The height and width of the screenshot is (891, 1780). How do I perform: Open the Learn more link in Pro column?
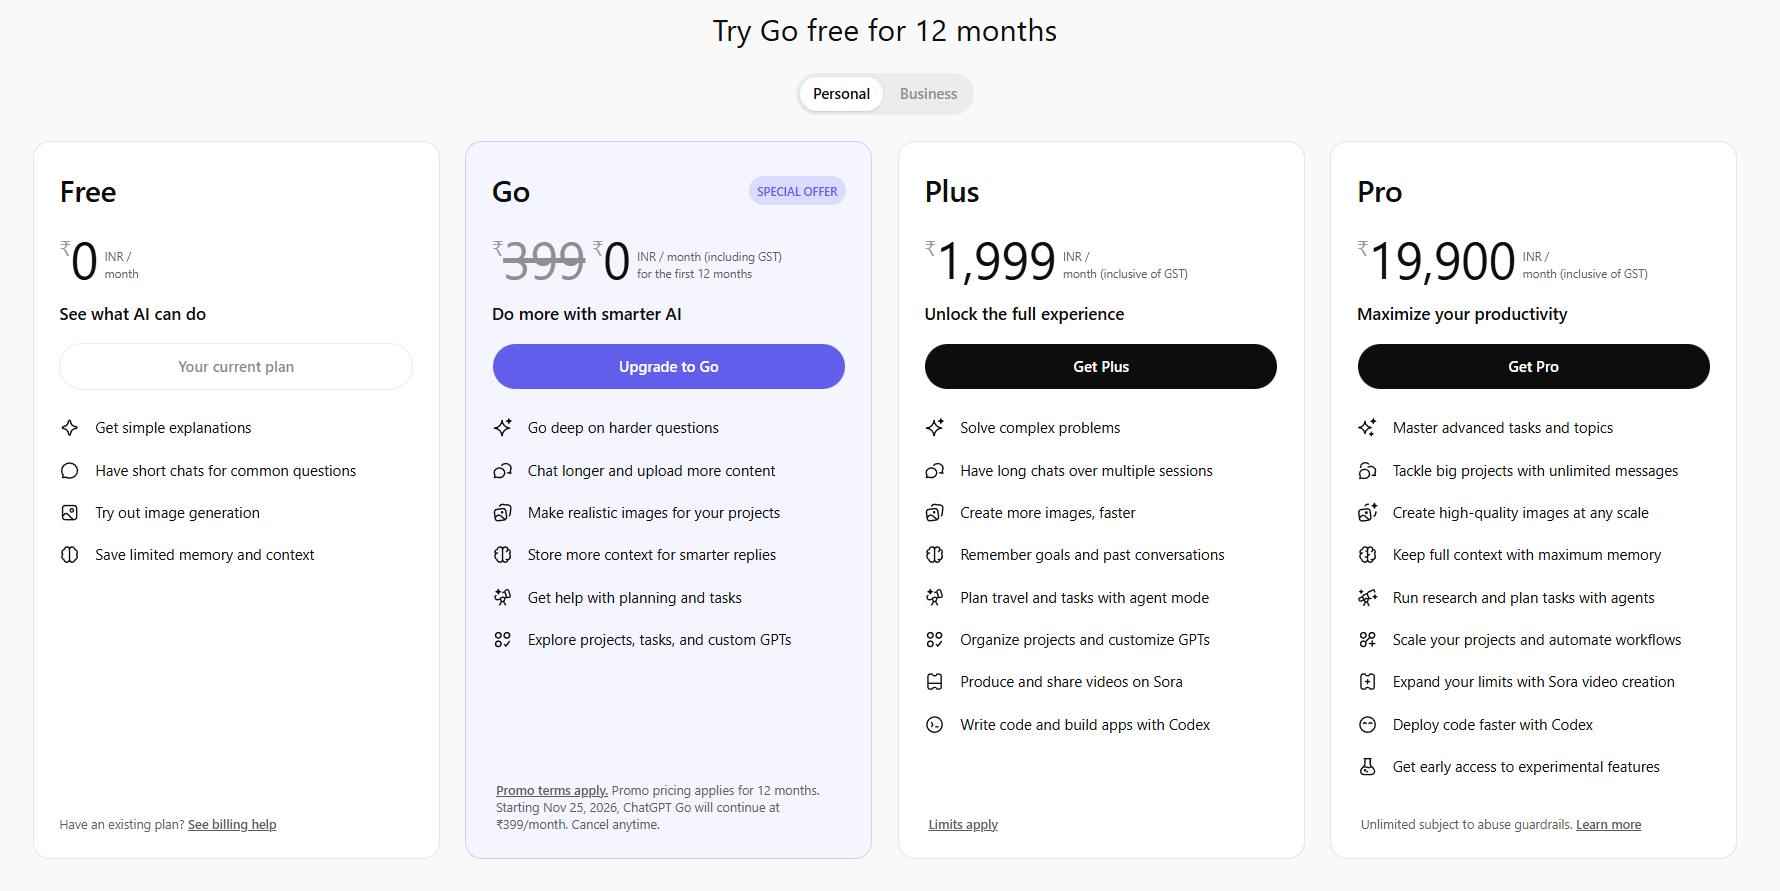1608,824
